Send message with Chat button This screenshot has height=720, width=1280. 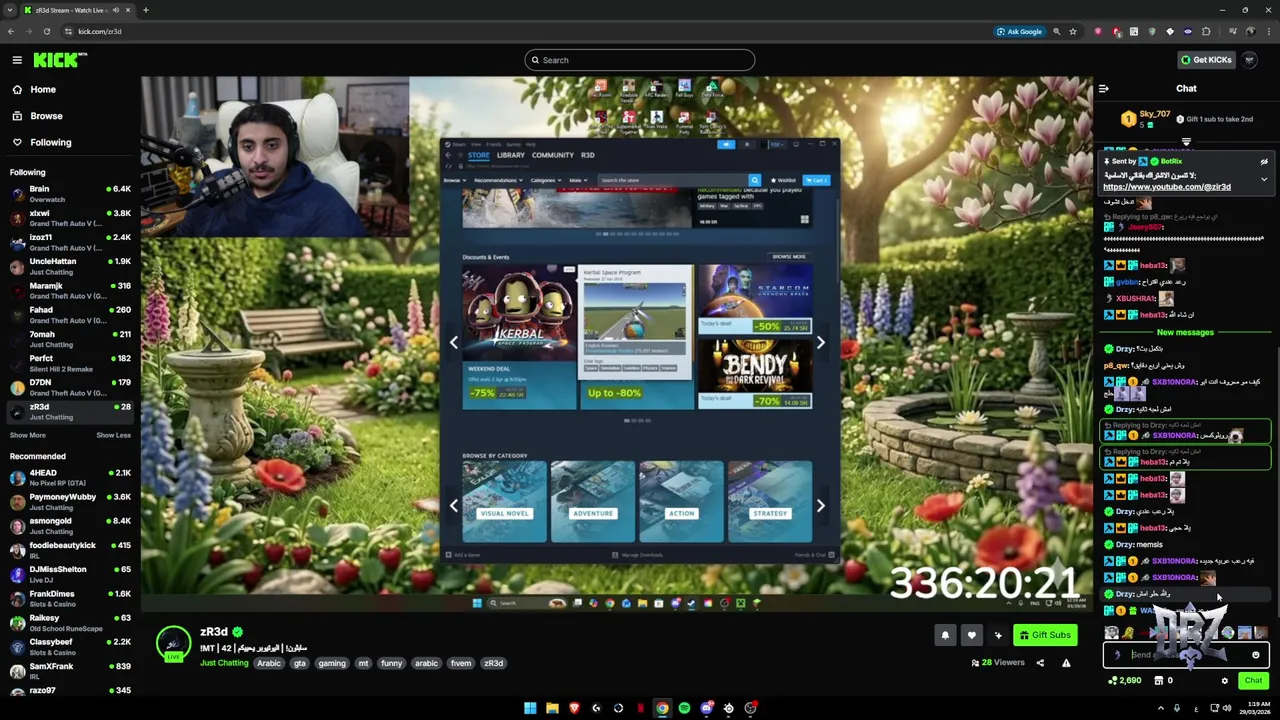1253,681
